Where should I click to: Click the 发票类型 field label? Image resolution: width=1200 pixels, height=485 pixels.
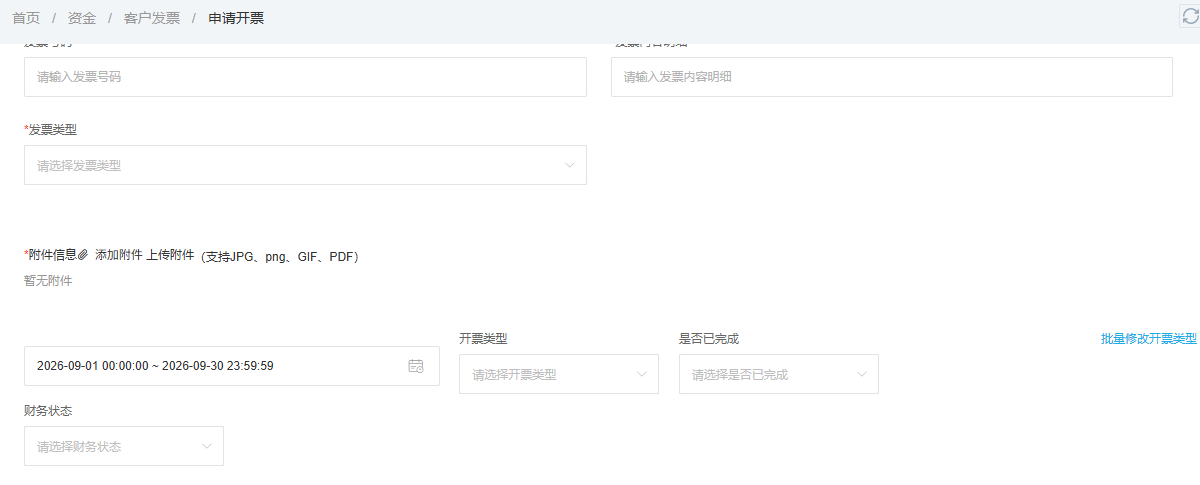[53, 130]
